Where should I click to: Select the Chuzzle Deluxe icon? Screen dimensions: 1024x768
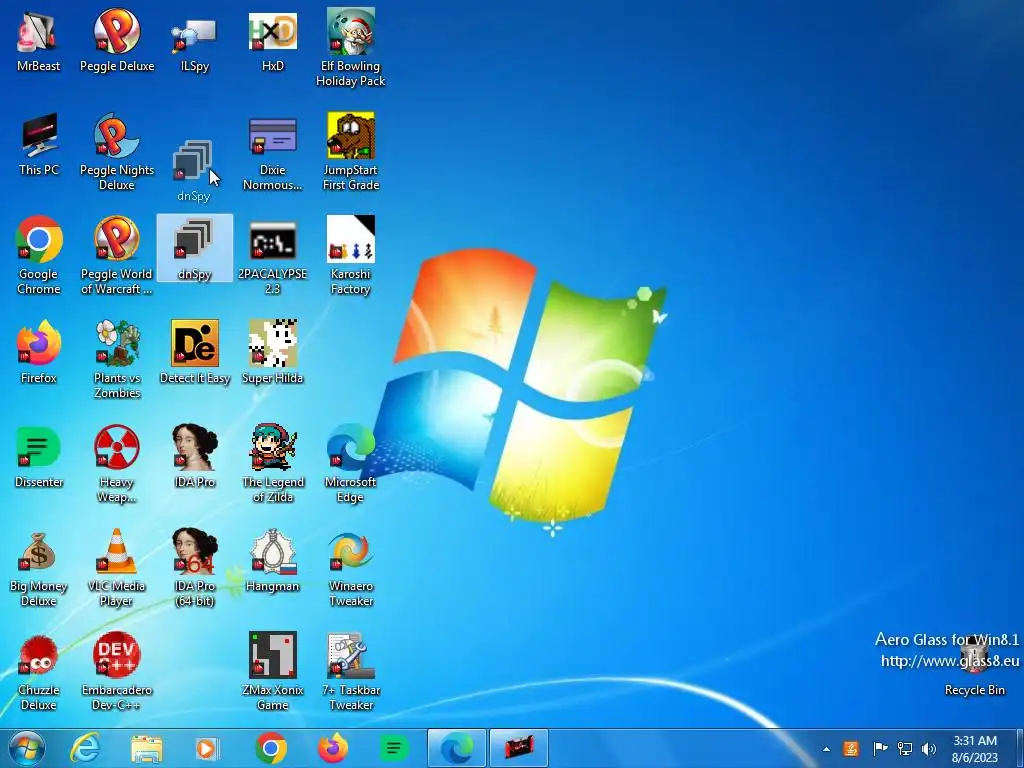point(39,671)
